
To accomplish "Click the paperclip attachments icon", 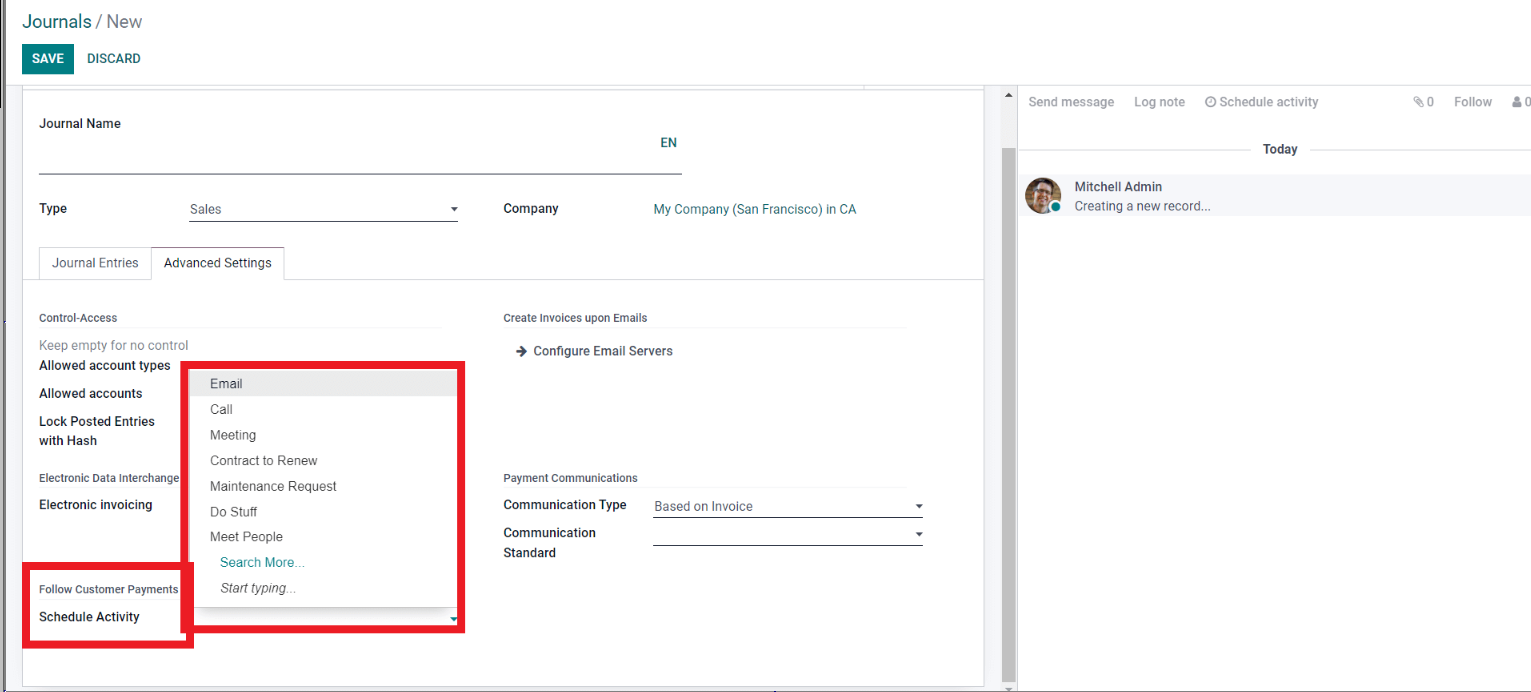I will (x=1417, y=102).
